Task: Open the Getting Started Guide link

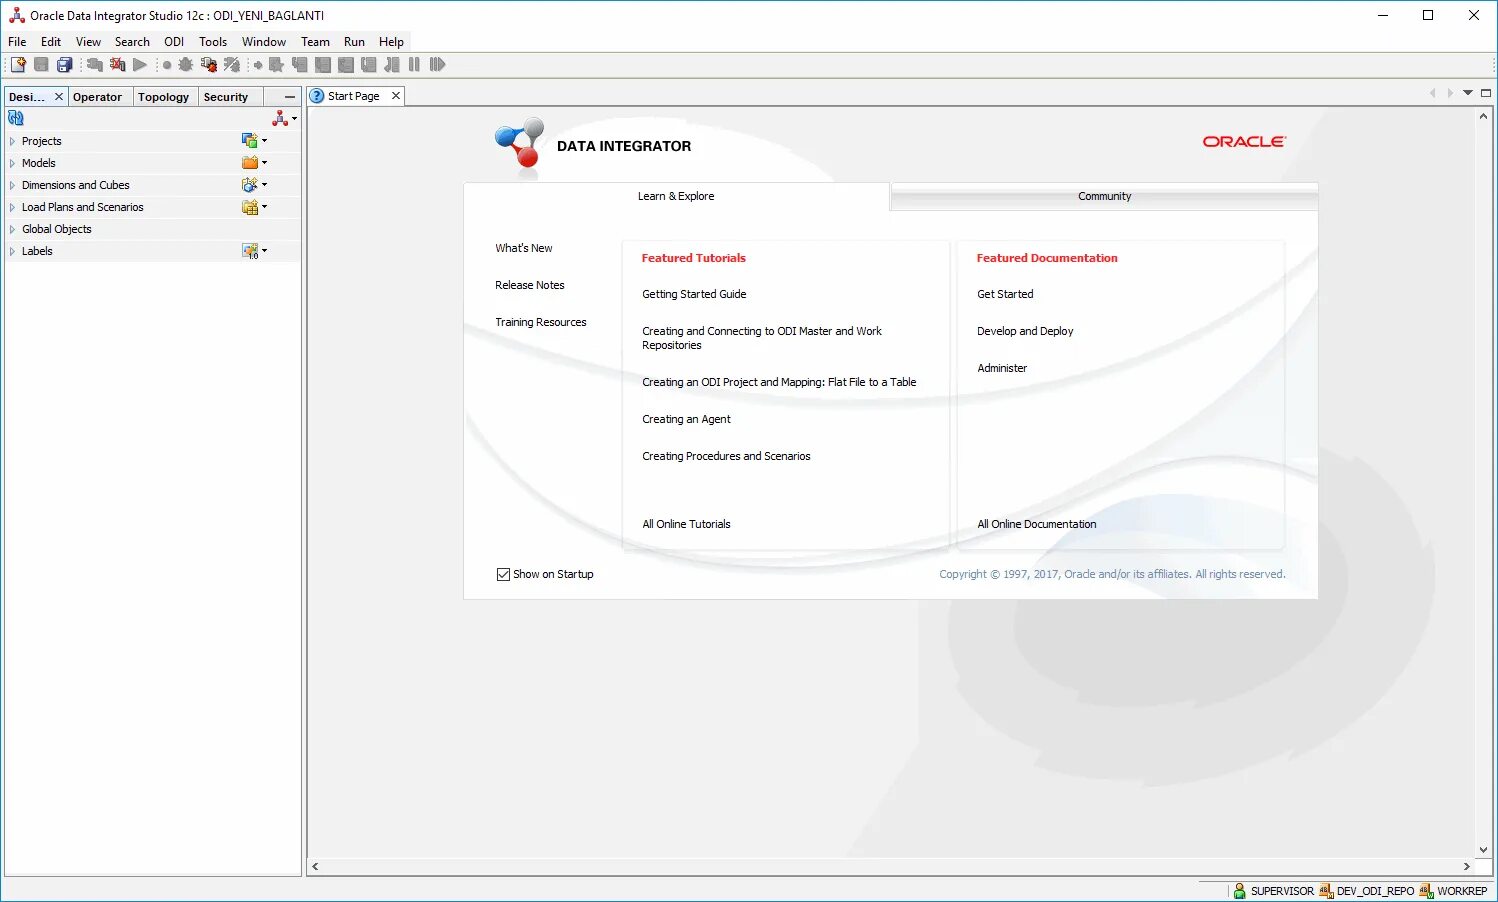Action: click(694, 294)
